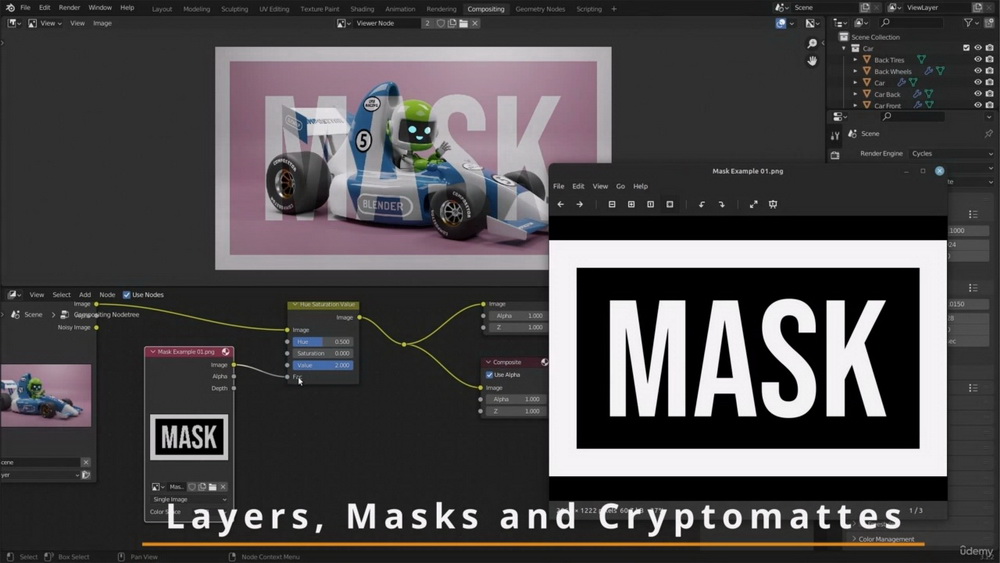Click the MASK thumbnail in Mask Example node
This screenshot has width=1000, height=563.
coord(189,437)
